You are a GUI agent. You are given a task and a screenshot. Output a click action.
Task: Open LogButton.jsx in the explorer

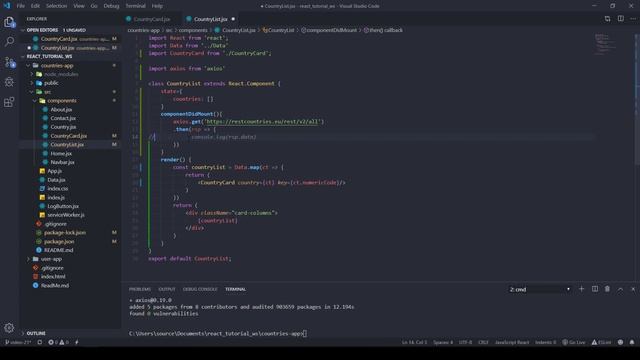63,206
